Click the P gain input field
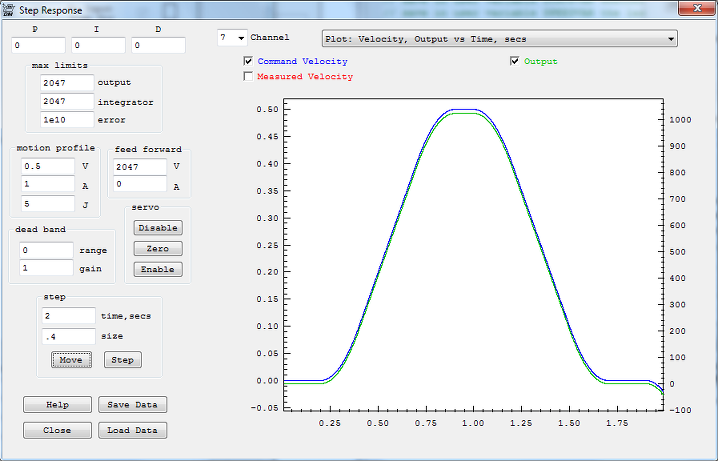The width and height of the screenshot is (718, 461). (39, 46)
